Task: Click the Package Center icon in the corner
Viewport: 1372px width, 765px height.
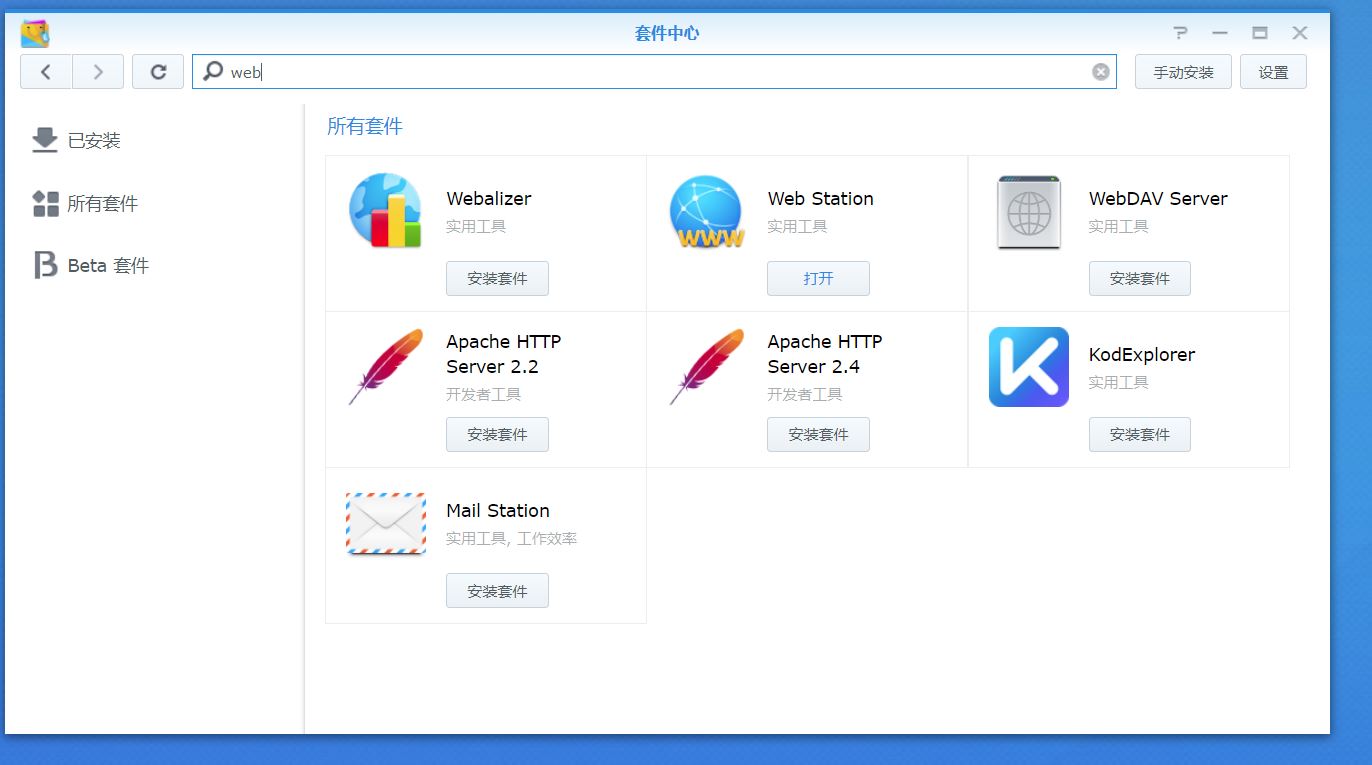Action: point(33,30)
